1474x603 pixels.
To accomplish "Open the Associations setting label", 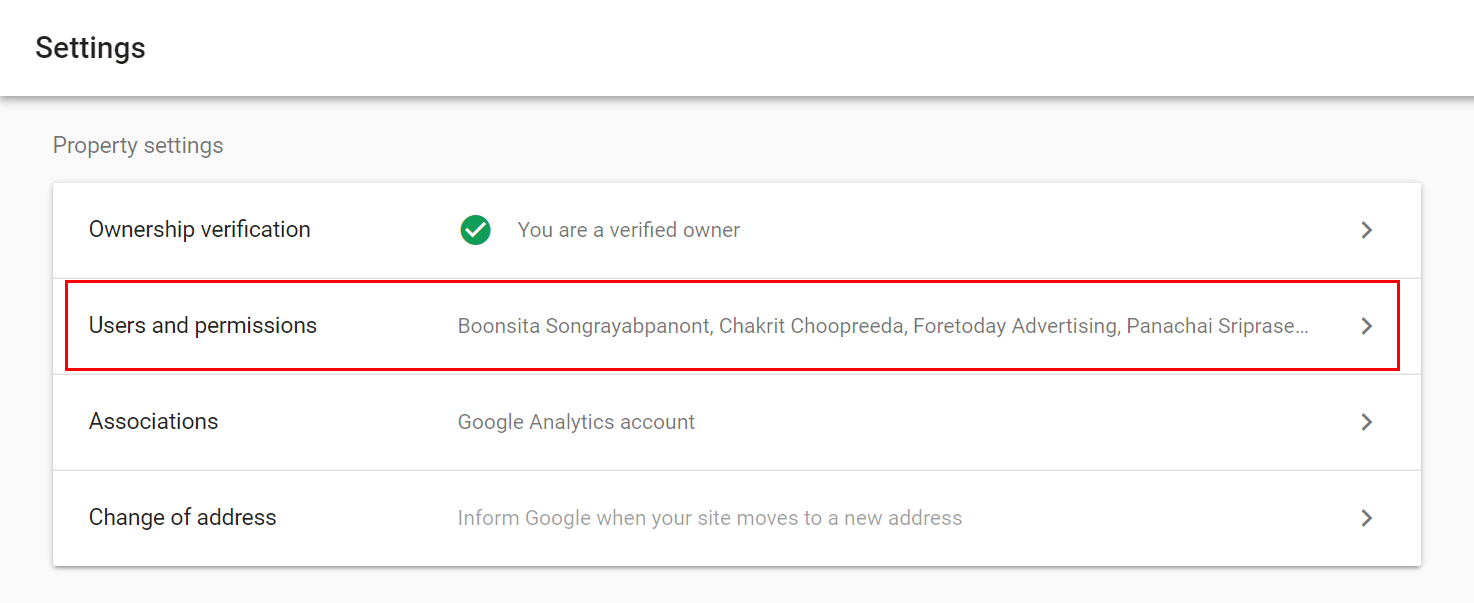I will click(153, 422).
